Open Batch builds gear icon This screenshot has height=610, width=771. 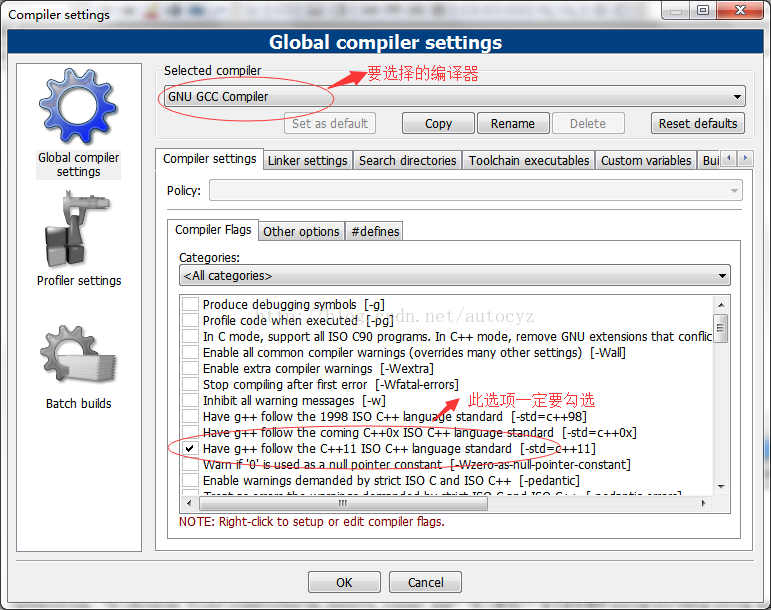click(78, 355)
